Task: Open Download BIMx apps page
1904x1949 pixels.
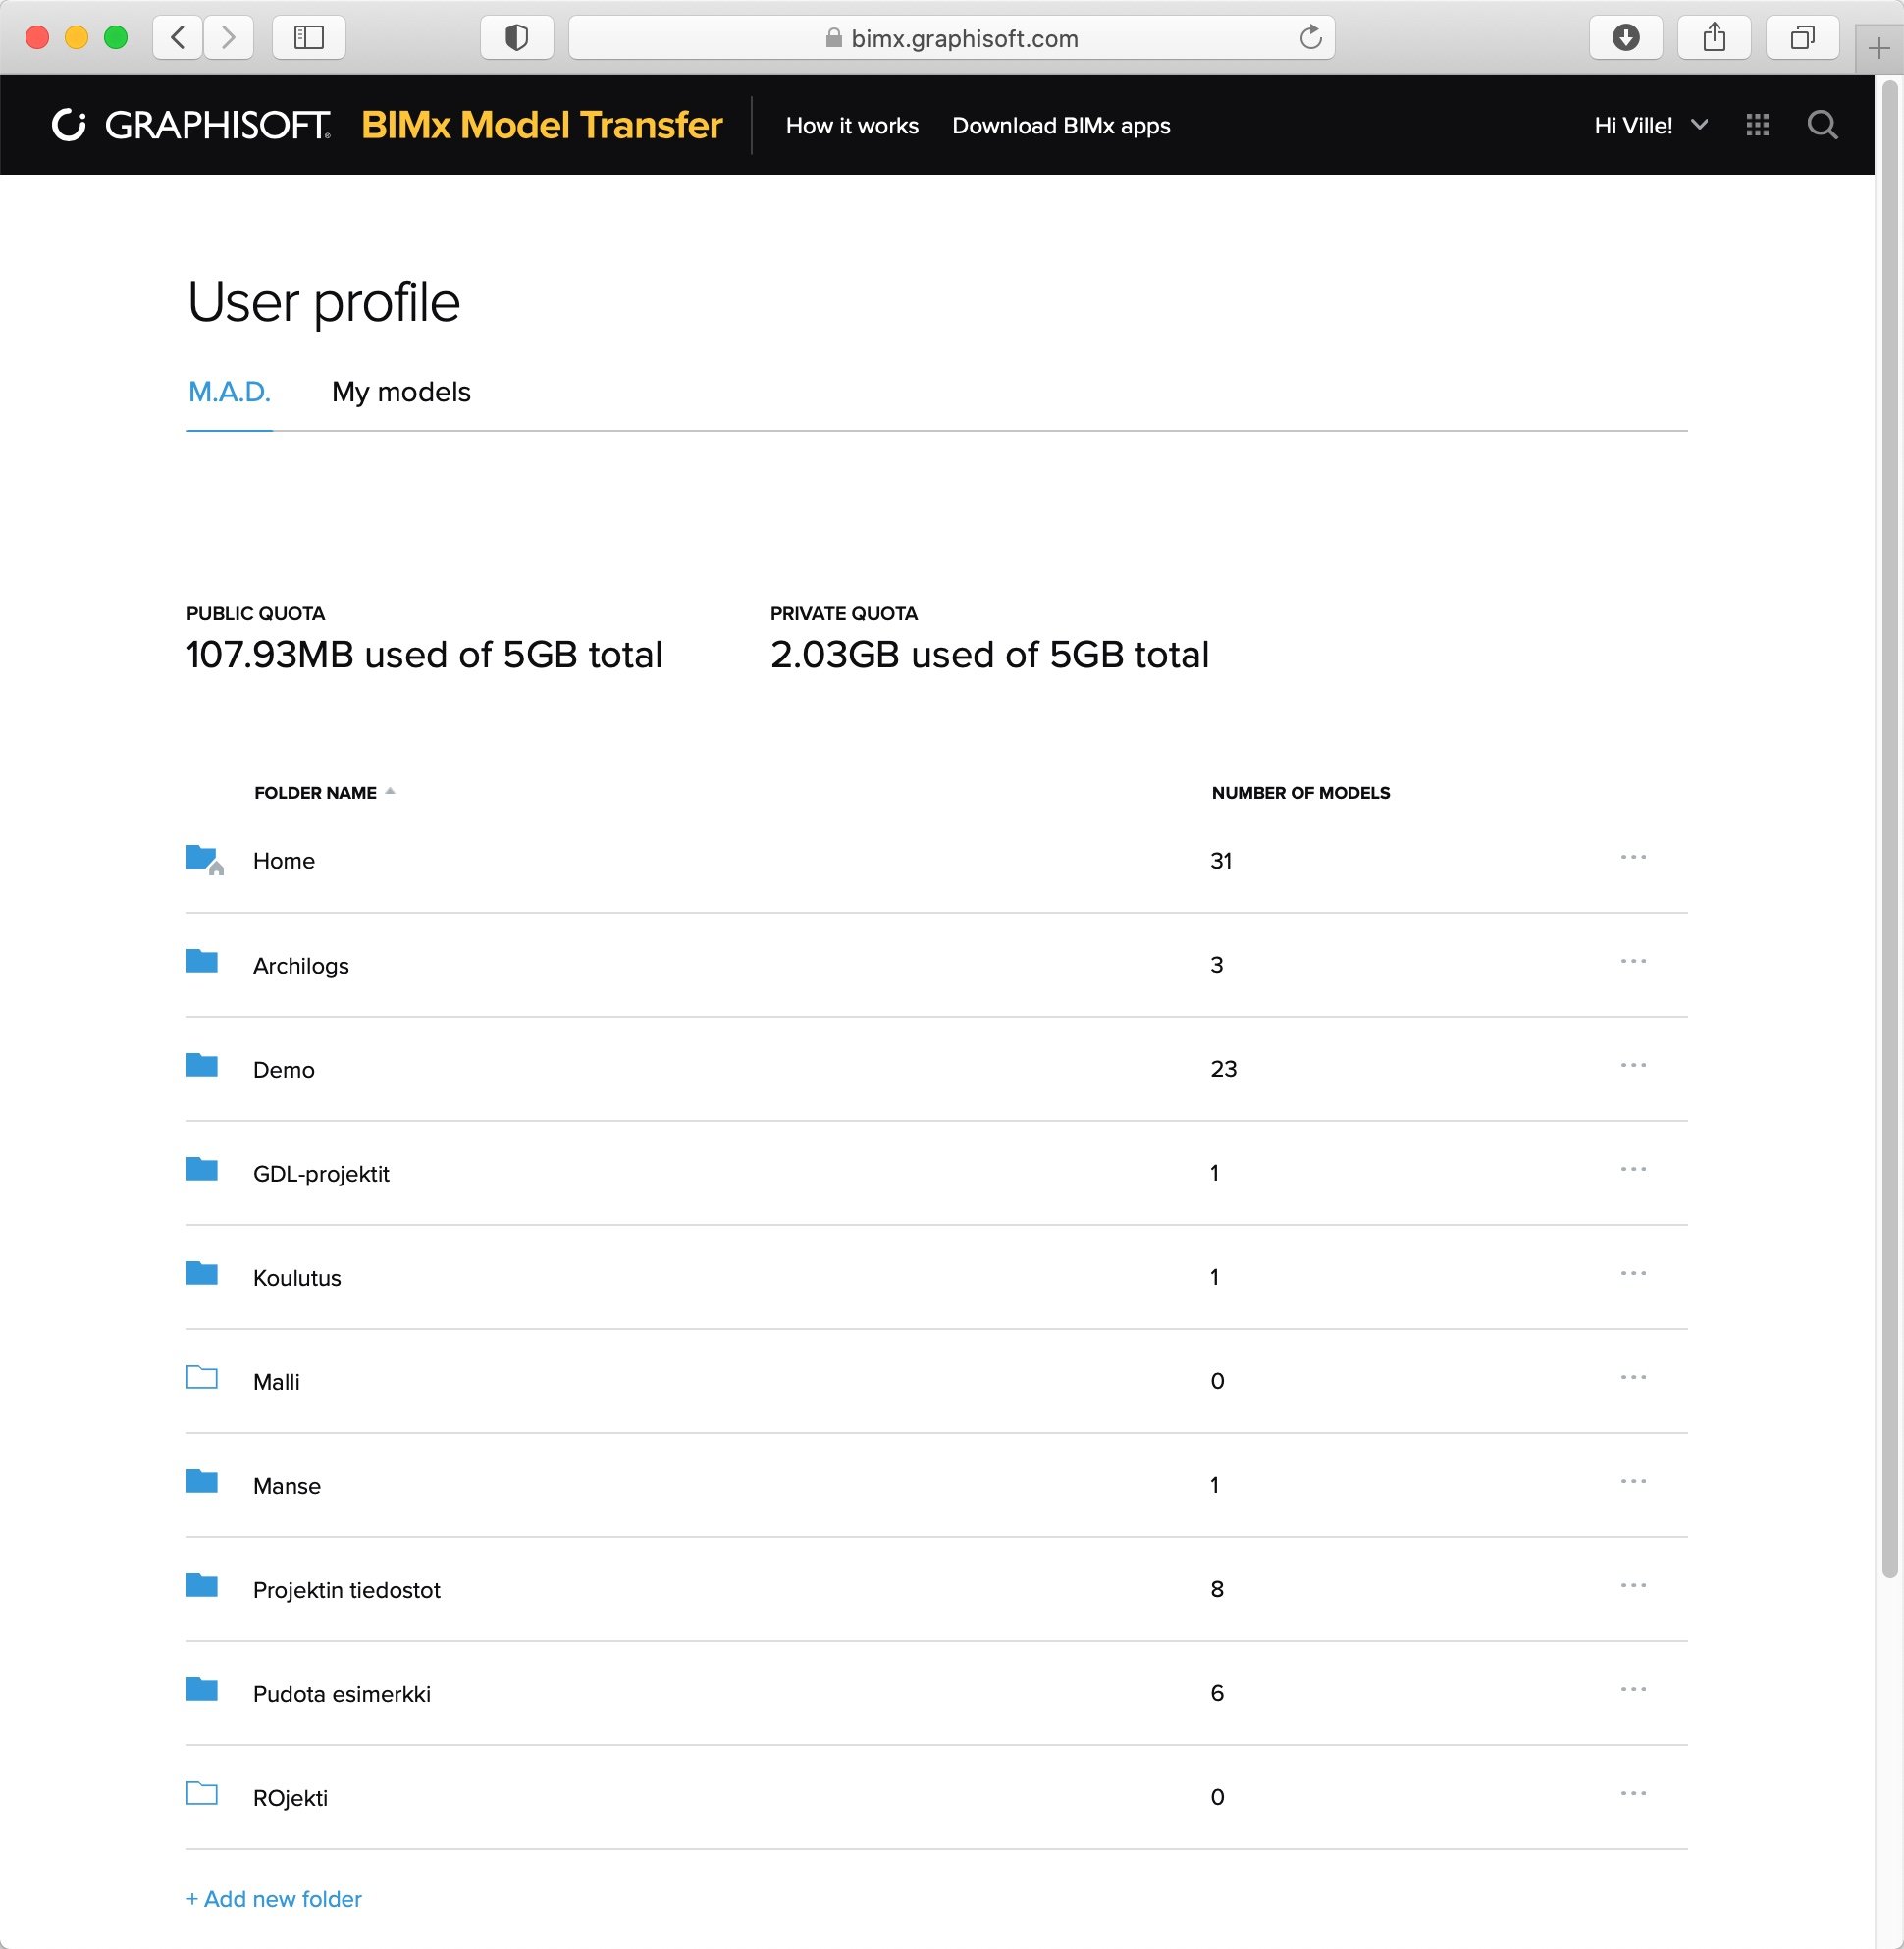Action: 1061,126
